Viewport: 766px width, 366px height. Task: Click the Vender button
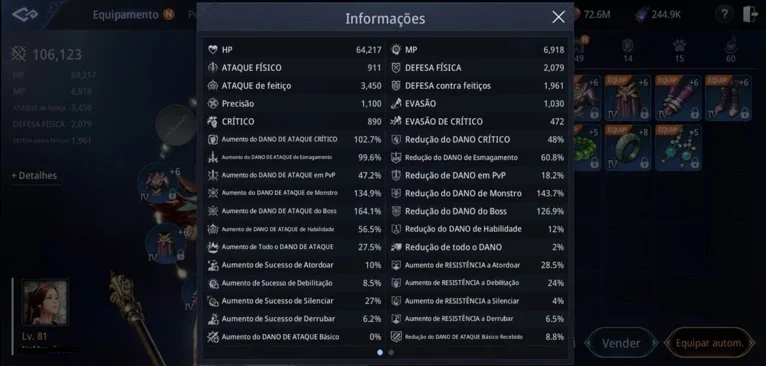pos(621,343)
